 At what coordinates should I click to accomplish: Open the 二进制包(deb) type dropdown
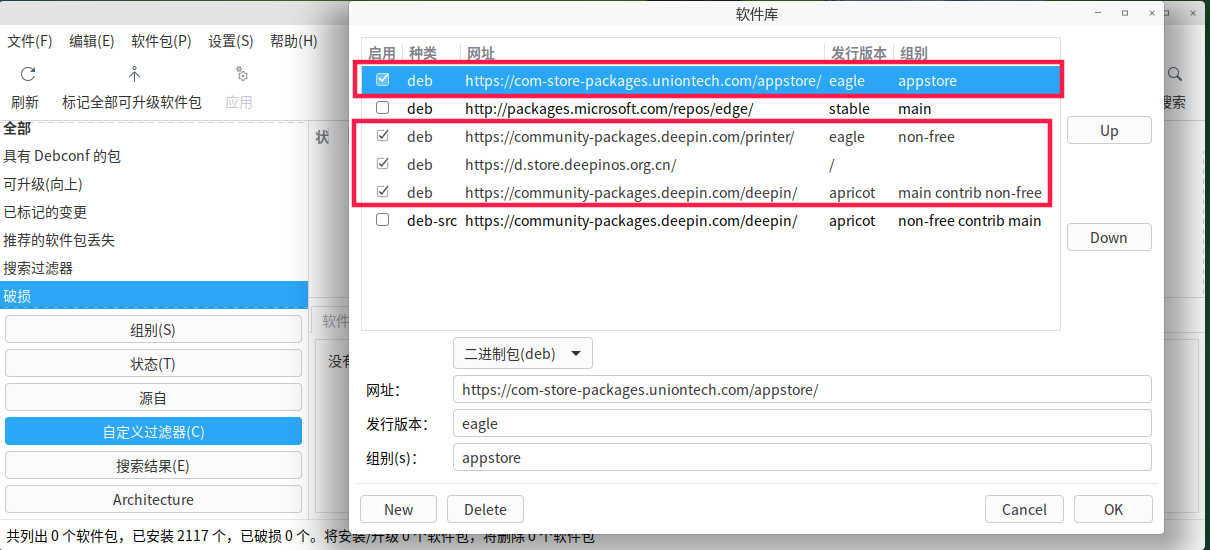(x=523, y=354)
